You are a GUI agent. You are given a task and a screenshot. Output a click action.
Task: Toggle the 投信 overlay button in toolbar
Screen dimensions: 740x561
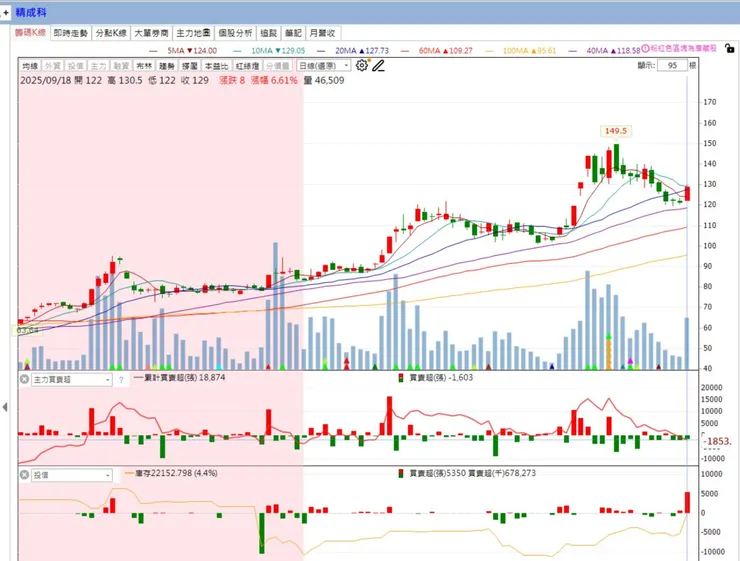pyautogui.click(x=76, y=66)
